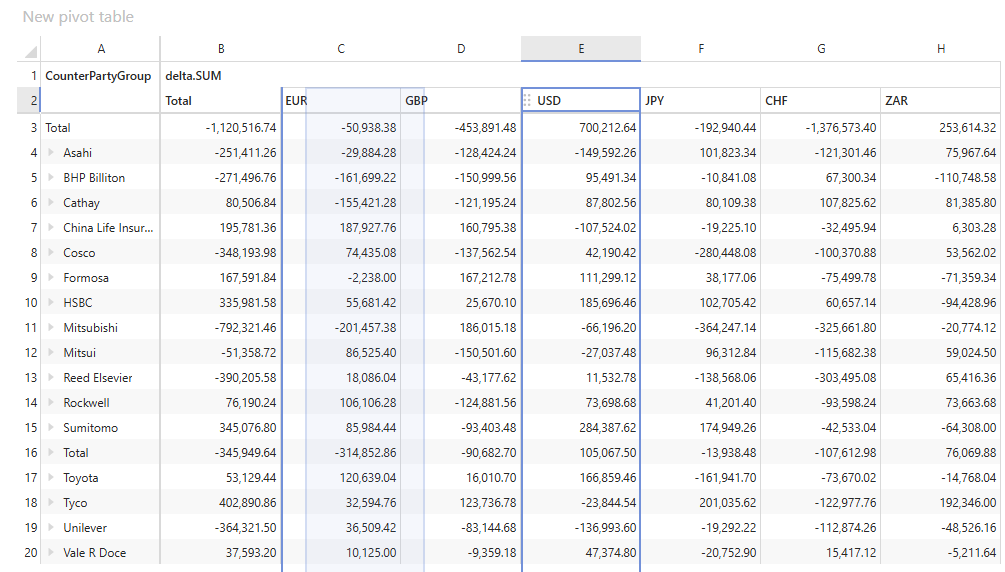Select column E header

click(581, 49)
